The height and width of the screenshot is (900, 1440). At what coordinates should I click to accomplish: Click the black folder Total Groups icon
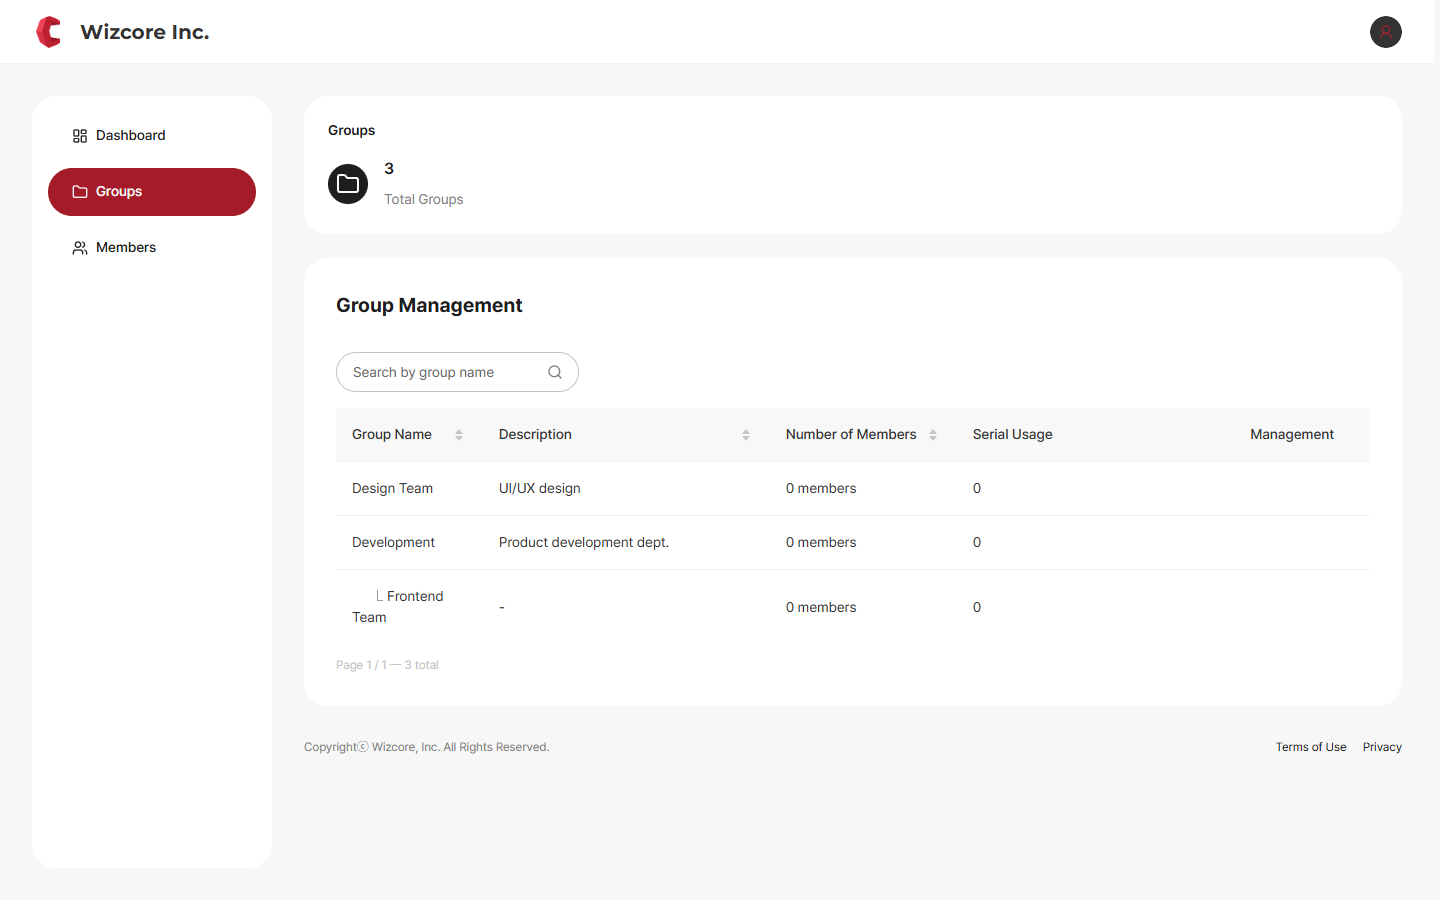pos(348,184)
